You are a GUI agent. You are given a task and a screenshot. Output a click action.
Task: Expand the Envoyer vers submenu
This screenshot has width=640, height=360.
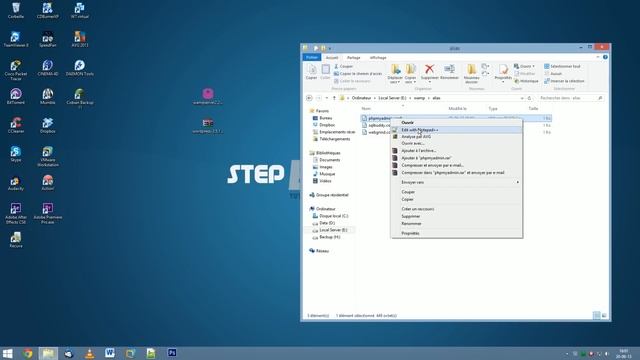(x=456, y=182)
